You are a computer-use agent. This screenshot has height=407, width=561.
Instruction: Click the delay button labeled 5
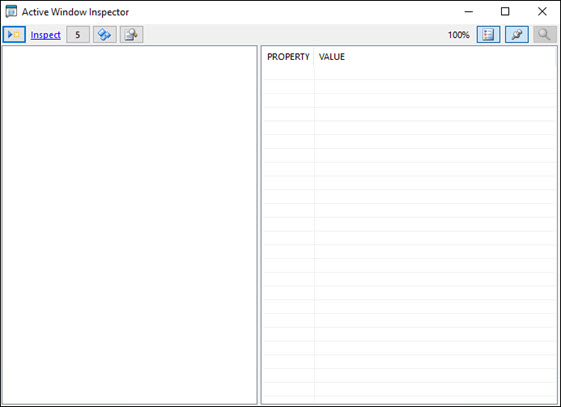(x=78, y=35)
